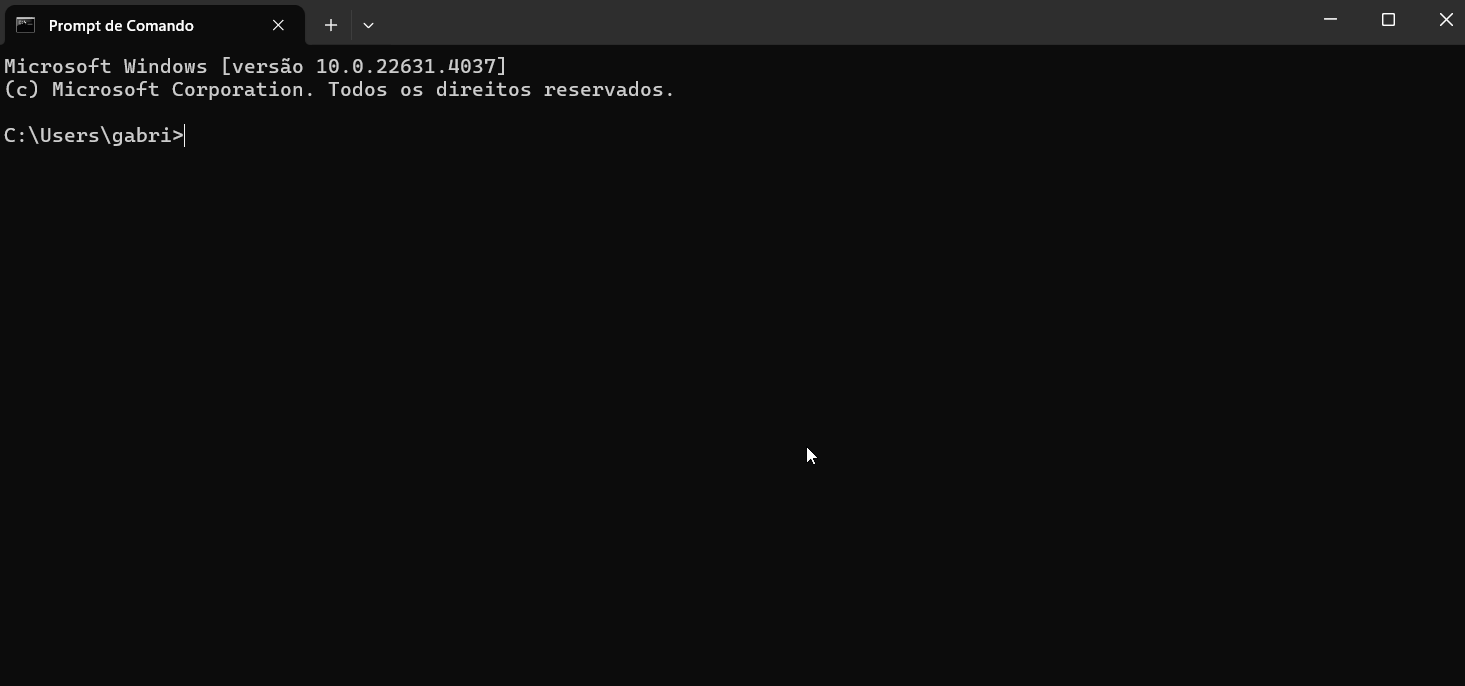The image size is (1465, 686).
Task: Click the (c) copyright symbol text
Action: [21, 90]
